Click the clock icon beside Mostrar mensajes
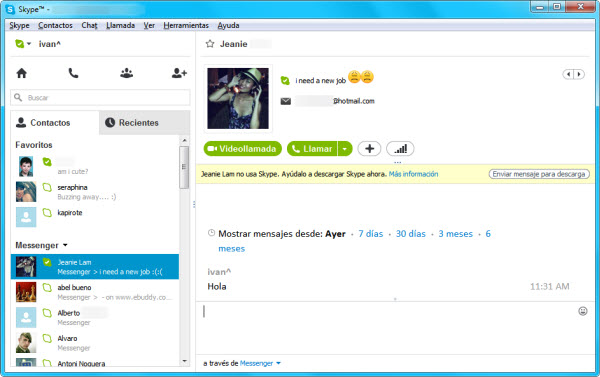600x377 pixels. (211, 232)
